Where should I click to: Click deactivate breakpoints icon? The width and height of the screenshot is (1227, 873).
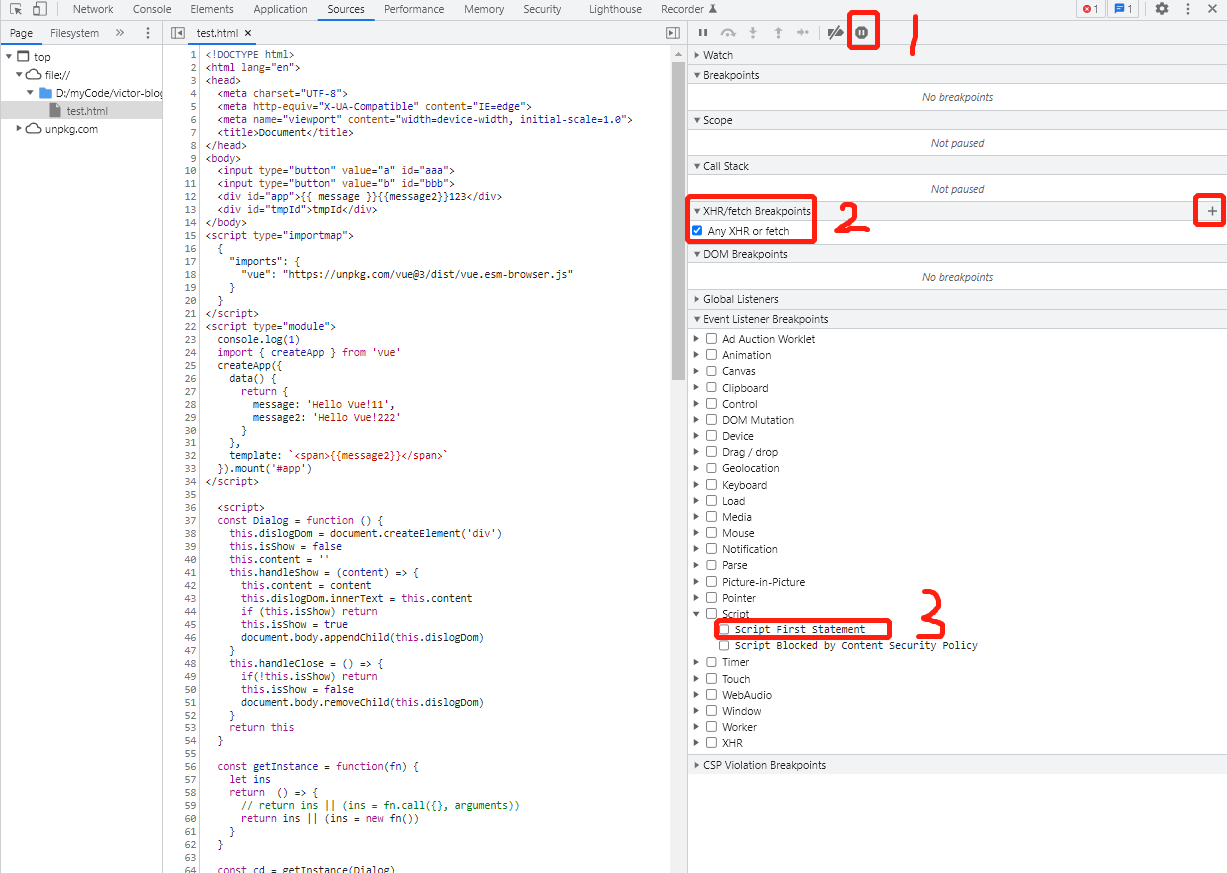coord(836,33)
